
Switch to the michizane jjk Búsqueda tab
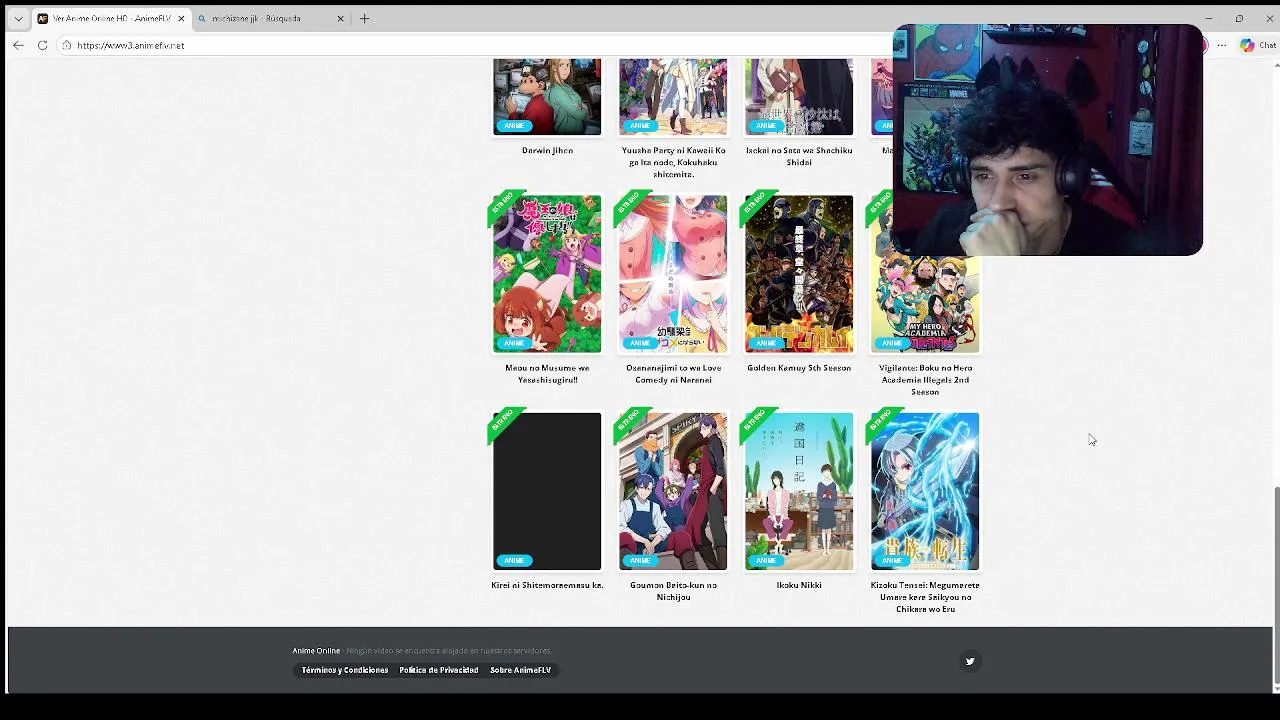270,18
